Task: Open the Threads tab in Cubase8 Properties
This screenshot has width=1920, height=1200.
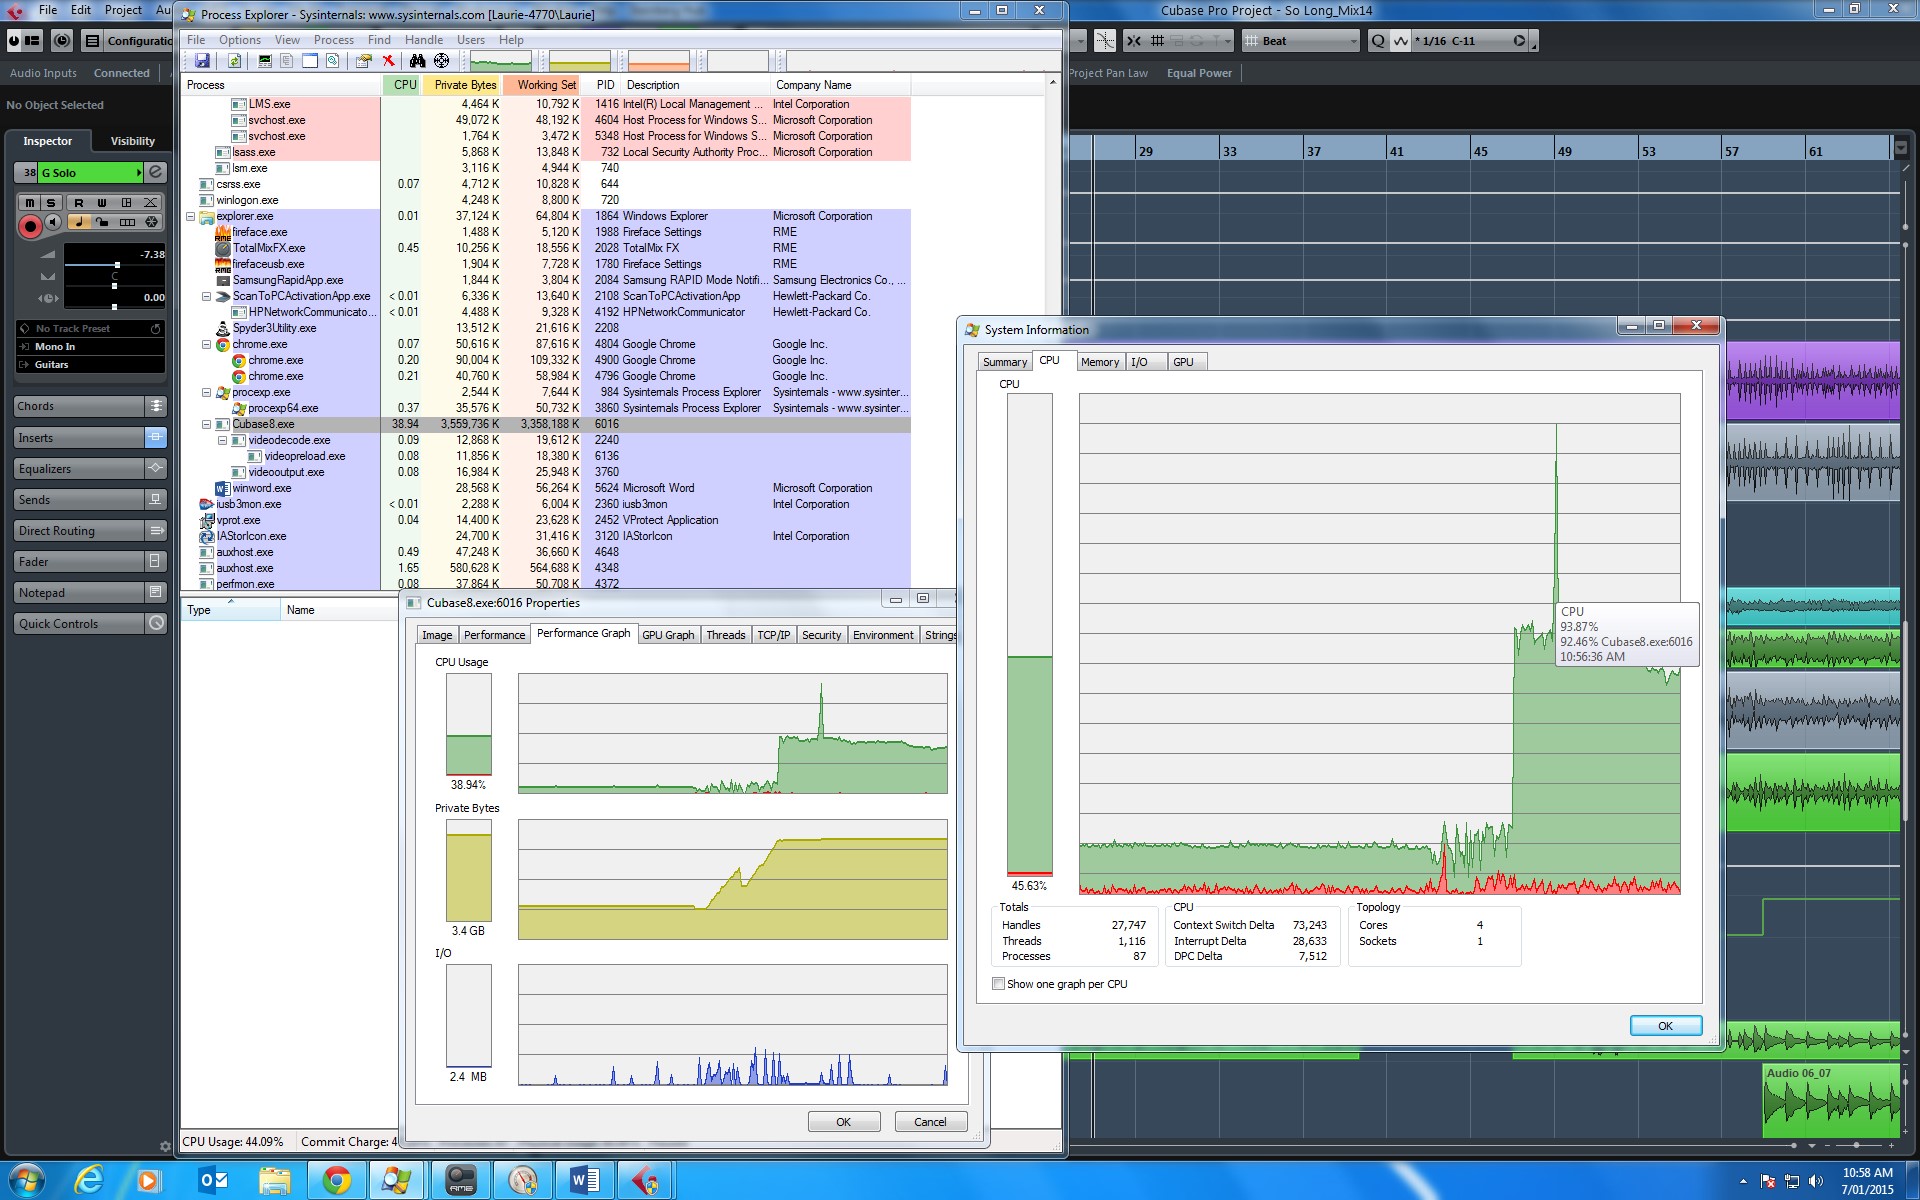Action: [x=726, y=635]
